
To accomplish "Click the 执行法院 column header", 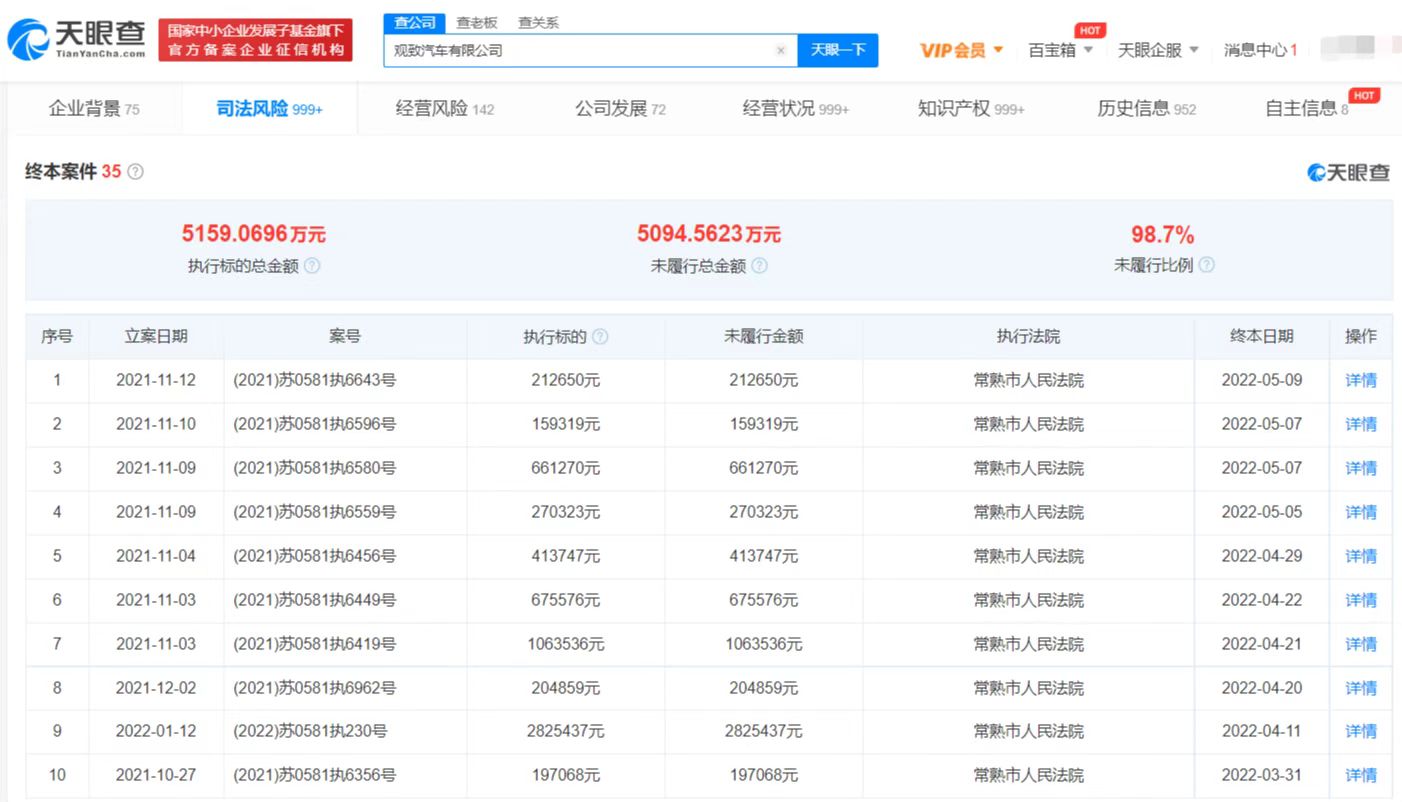I will [x=1029, y=337].
